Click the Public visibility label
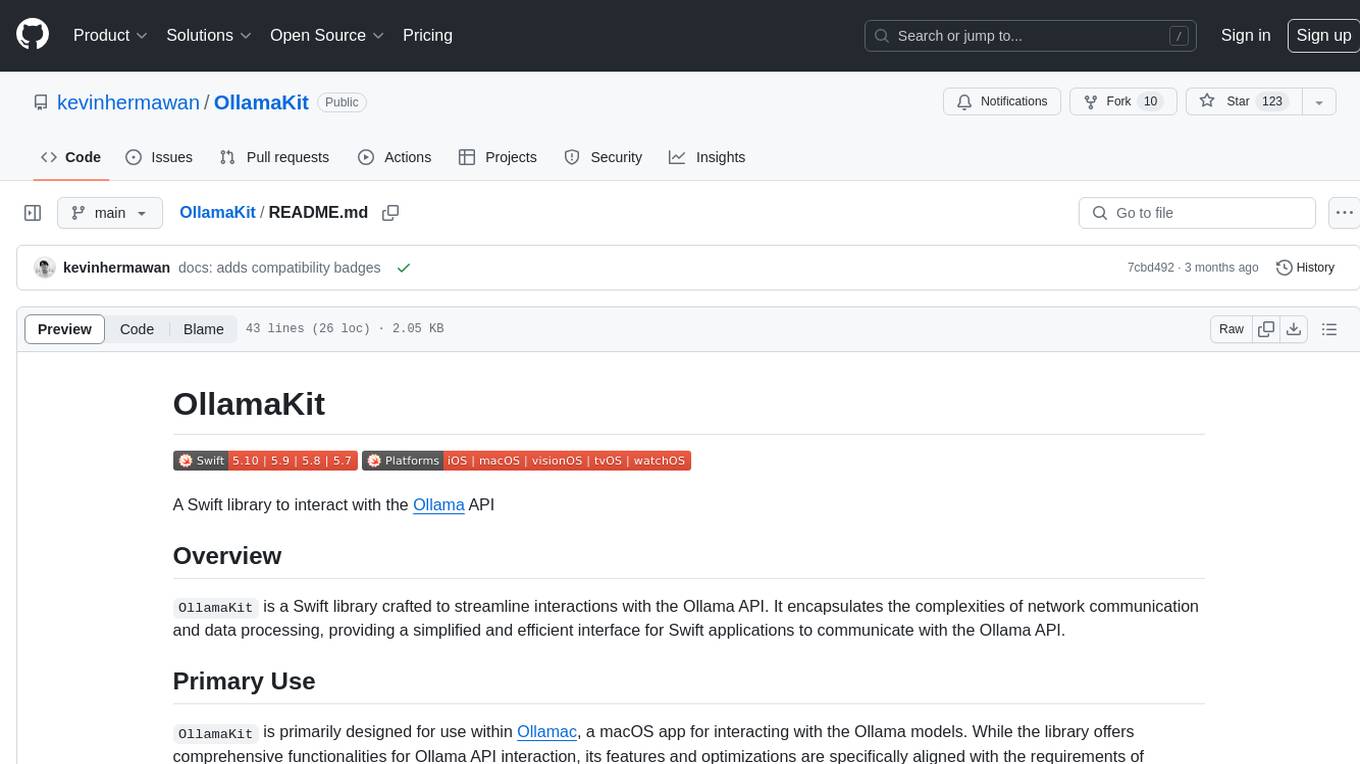 [342, 102]
